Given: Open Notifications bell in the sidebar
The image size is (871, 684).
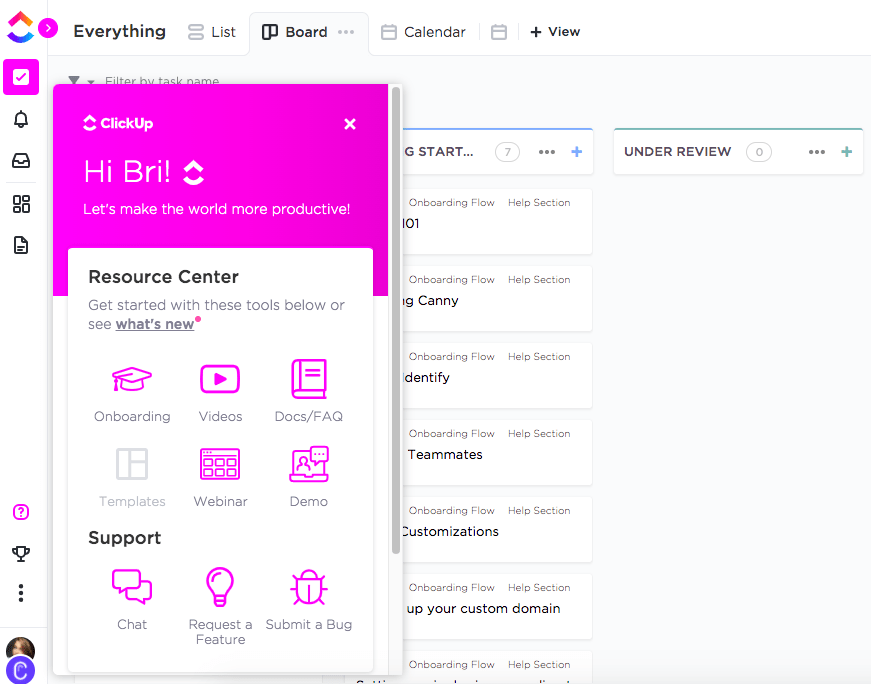Looking at the screenshot, I should coord(21,119).
